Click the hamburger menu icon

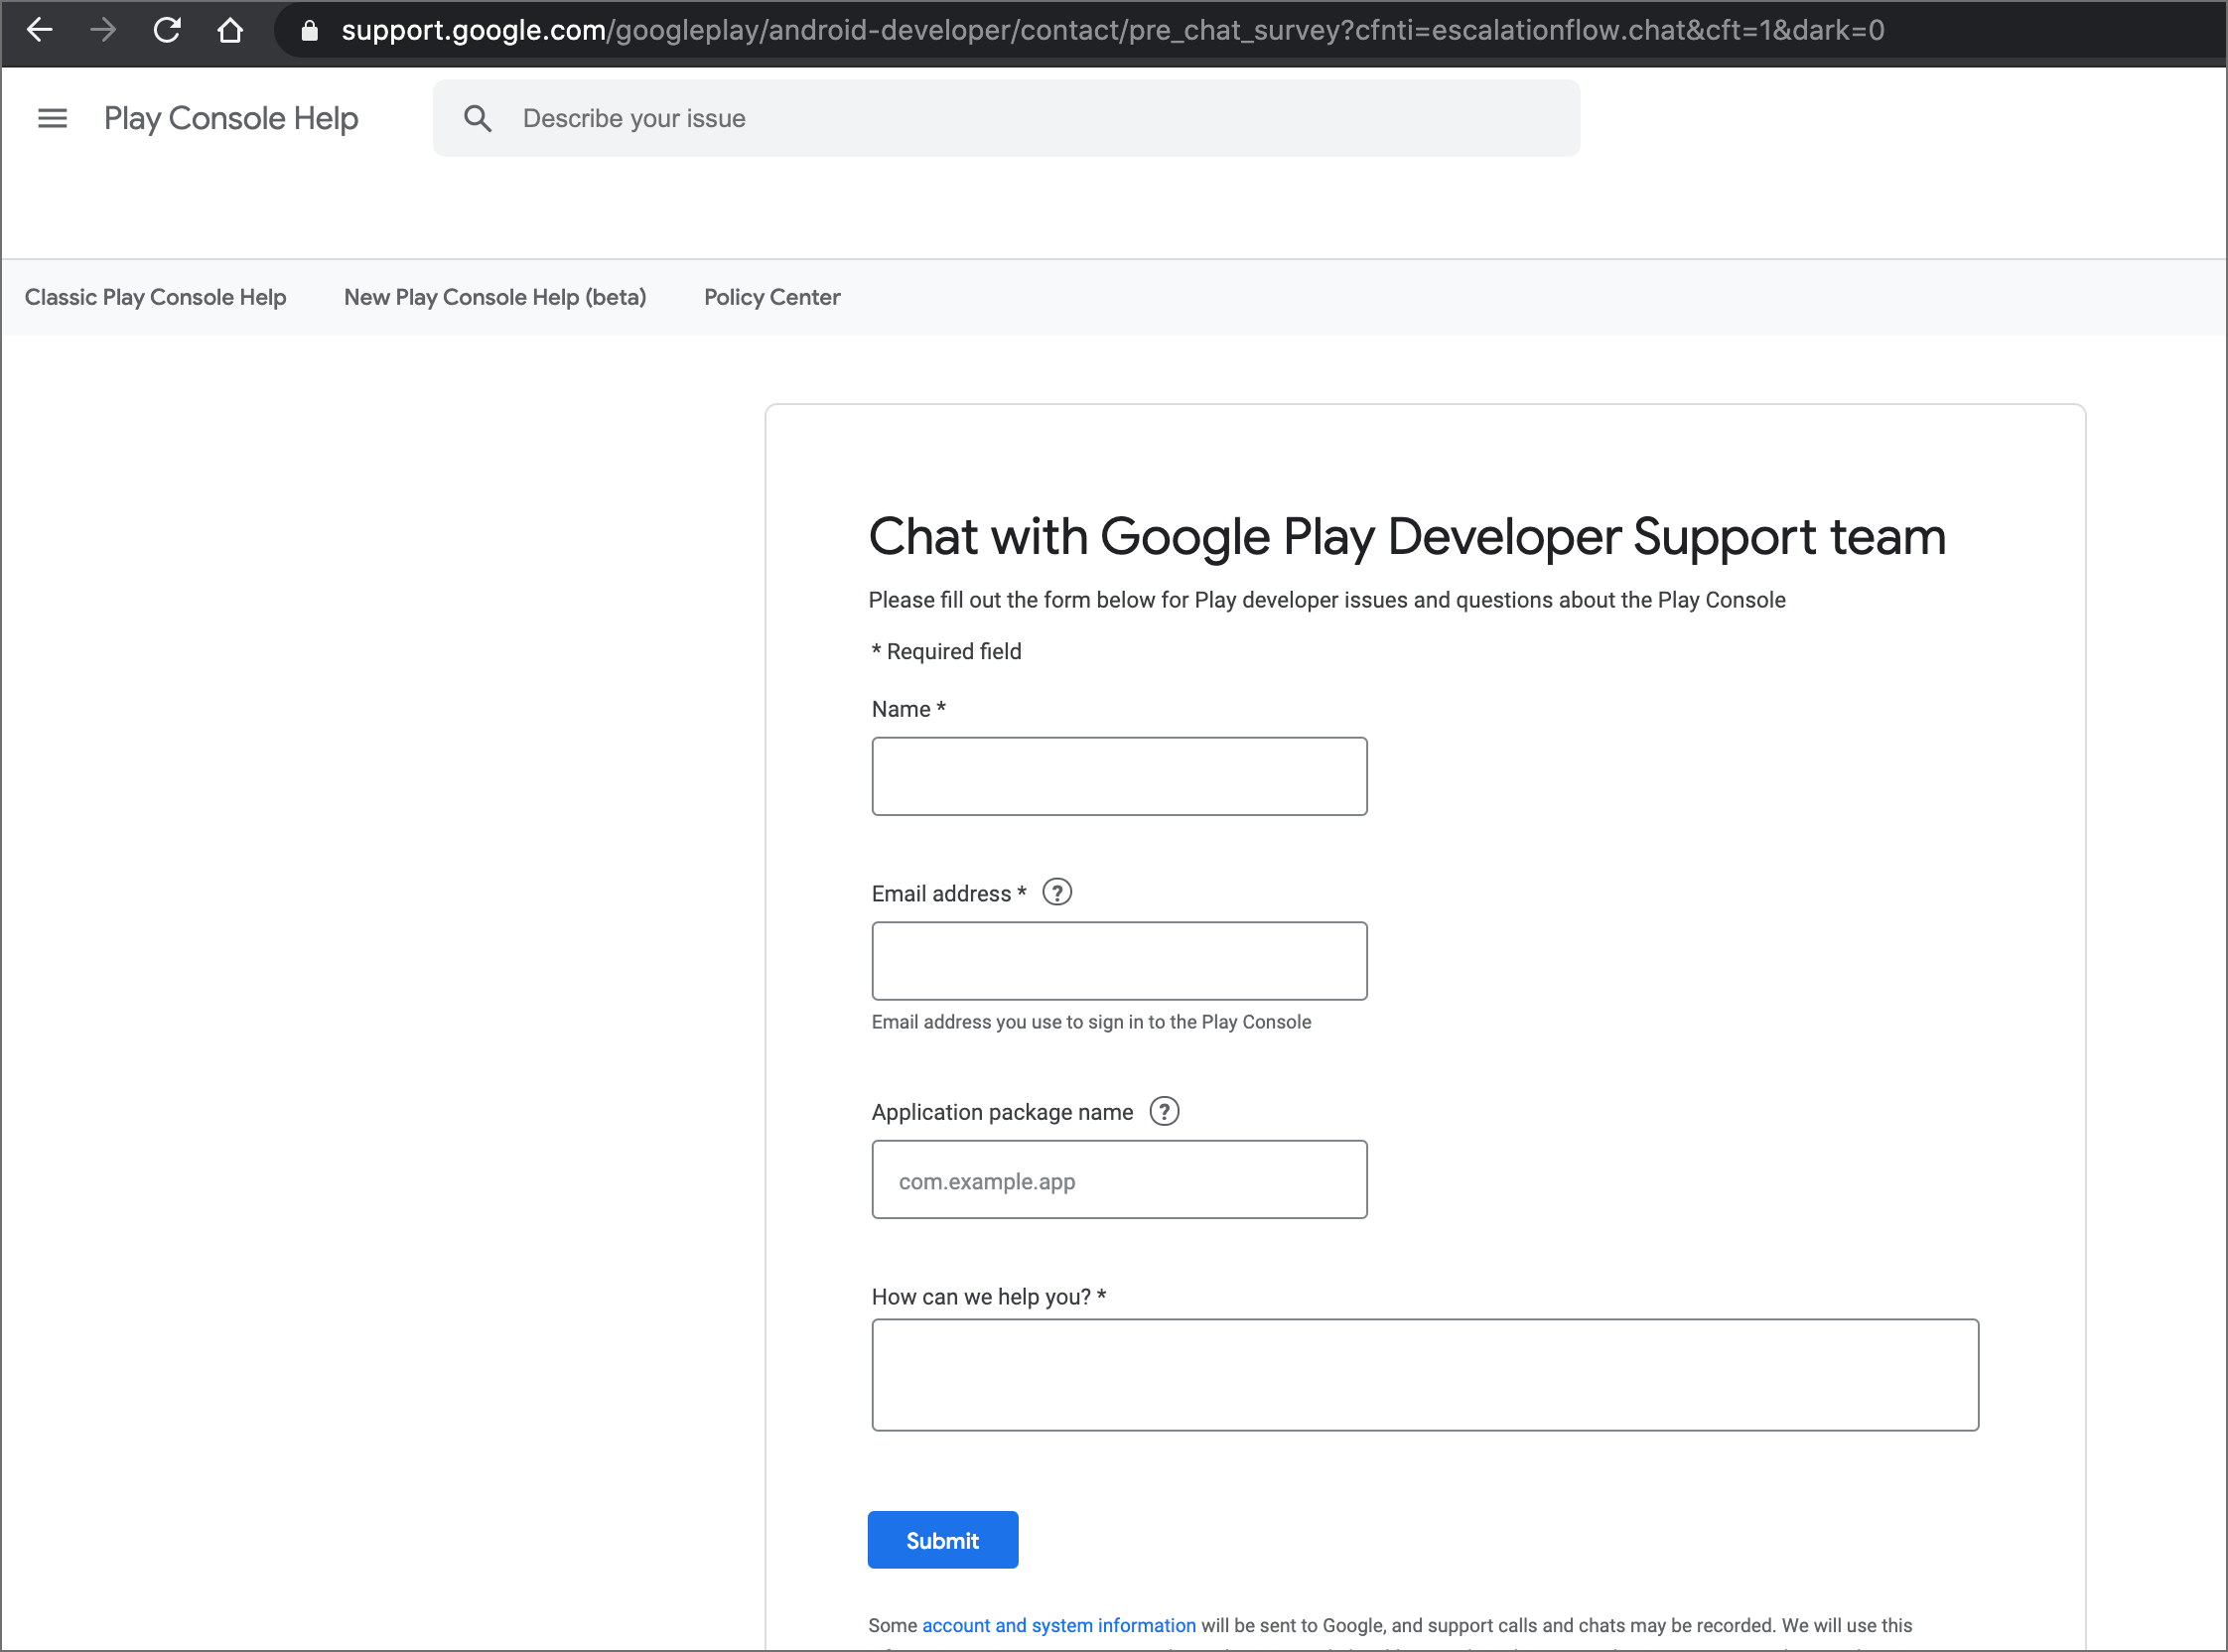tap(51, 116)
